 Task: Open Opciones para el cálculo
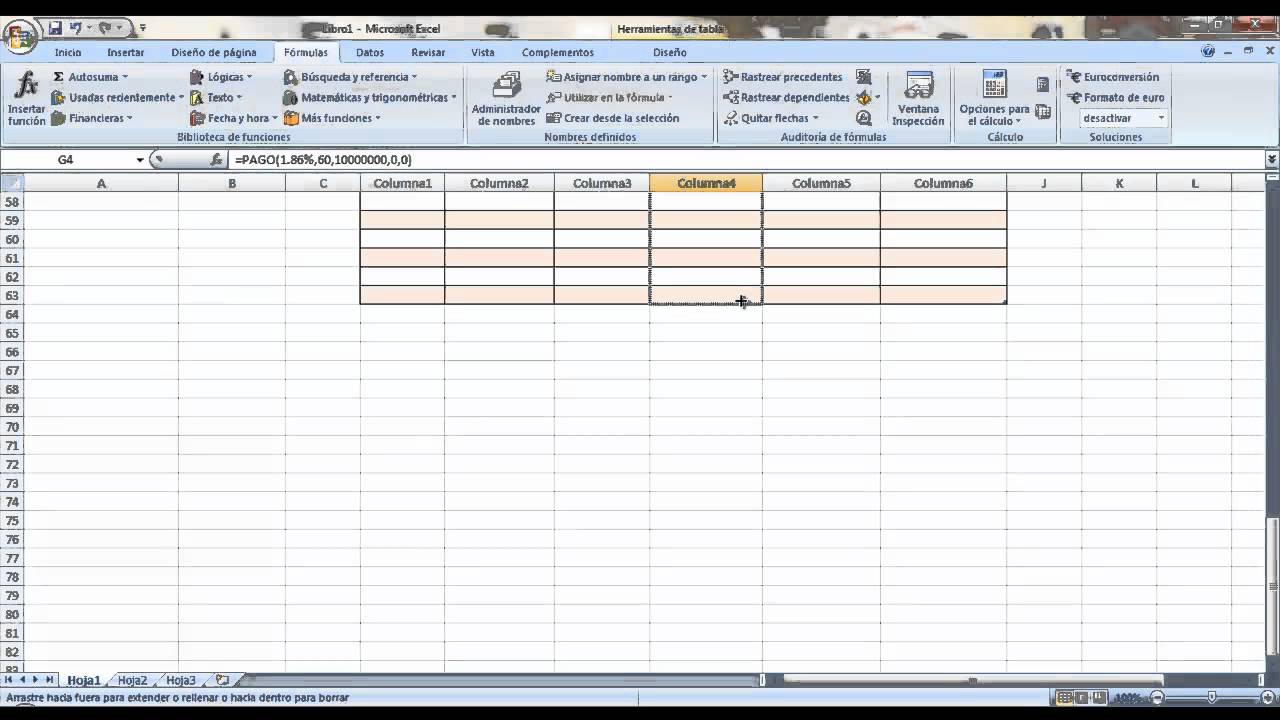click(x=994, y=99)
